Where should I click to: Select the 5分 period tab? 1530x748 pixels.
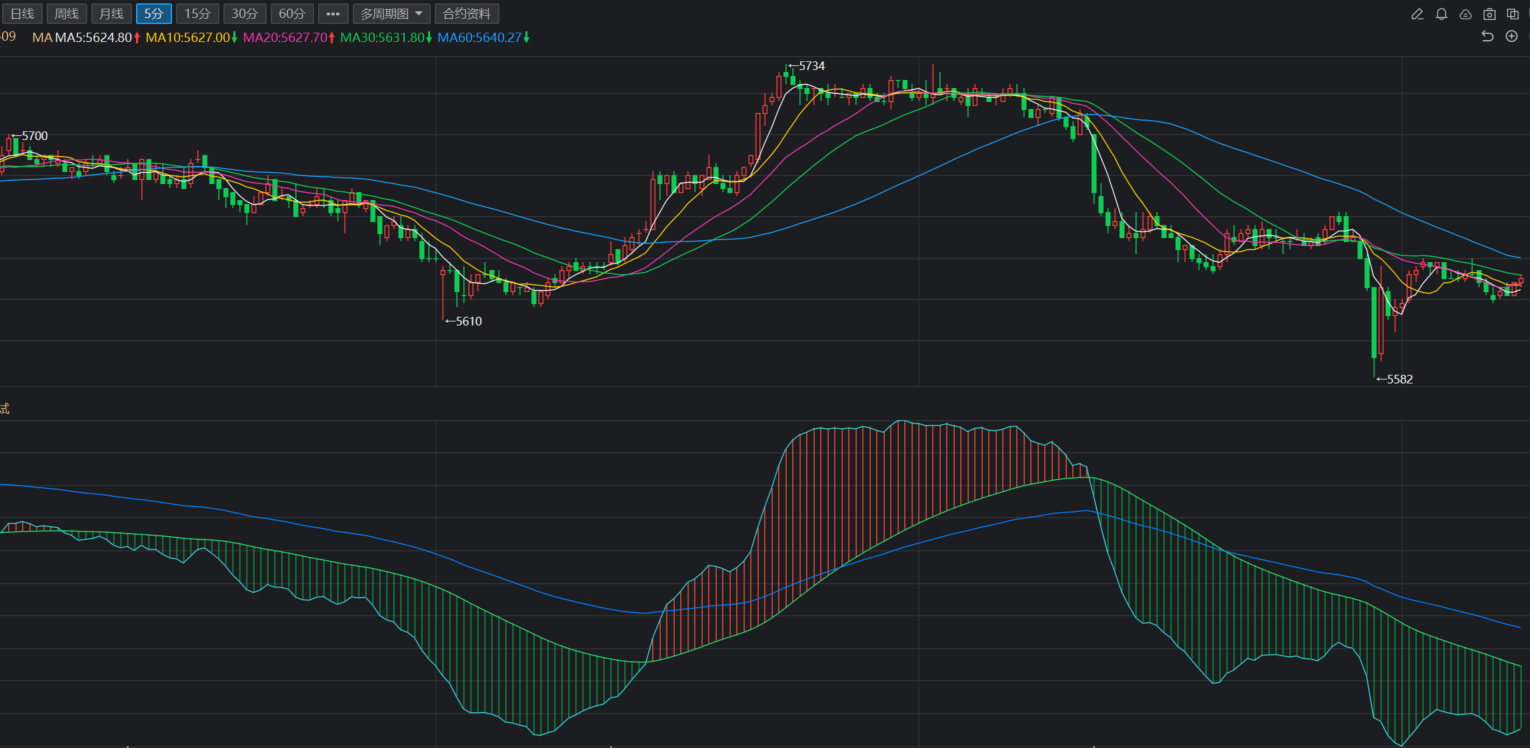(x=153, y=14)
